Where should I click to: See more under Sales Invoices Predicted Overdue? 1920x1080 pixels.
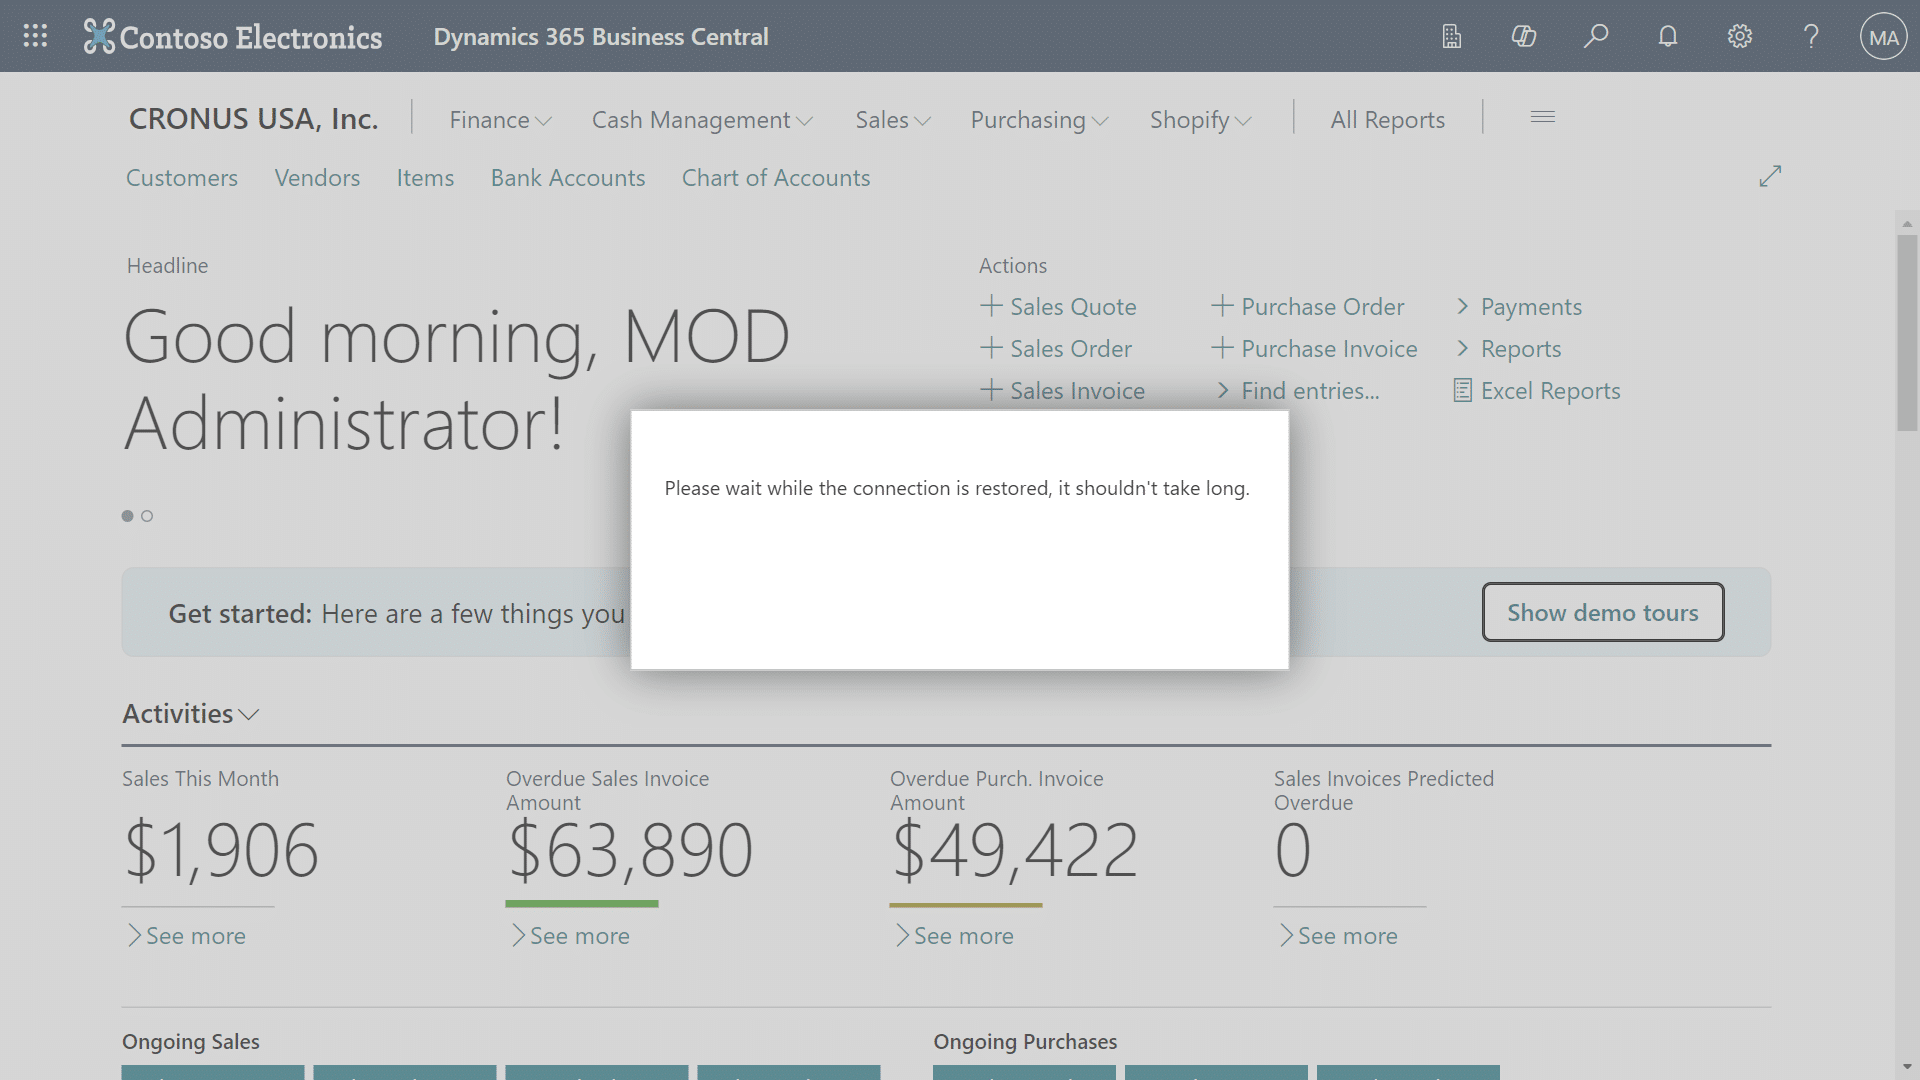[x=1339, y=936]
